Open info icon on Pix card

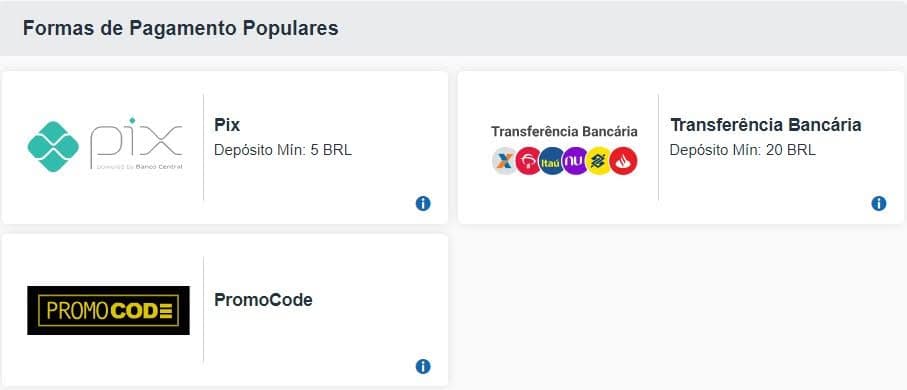pos(423,204)
